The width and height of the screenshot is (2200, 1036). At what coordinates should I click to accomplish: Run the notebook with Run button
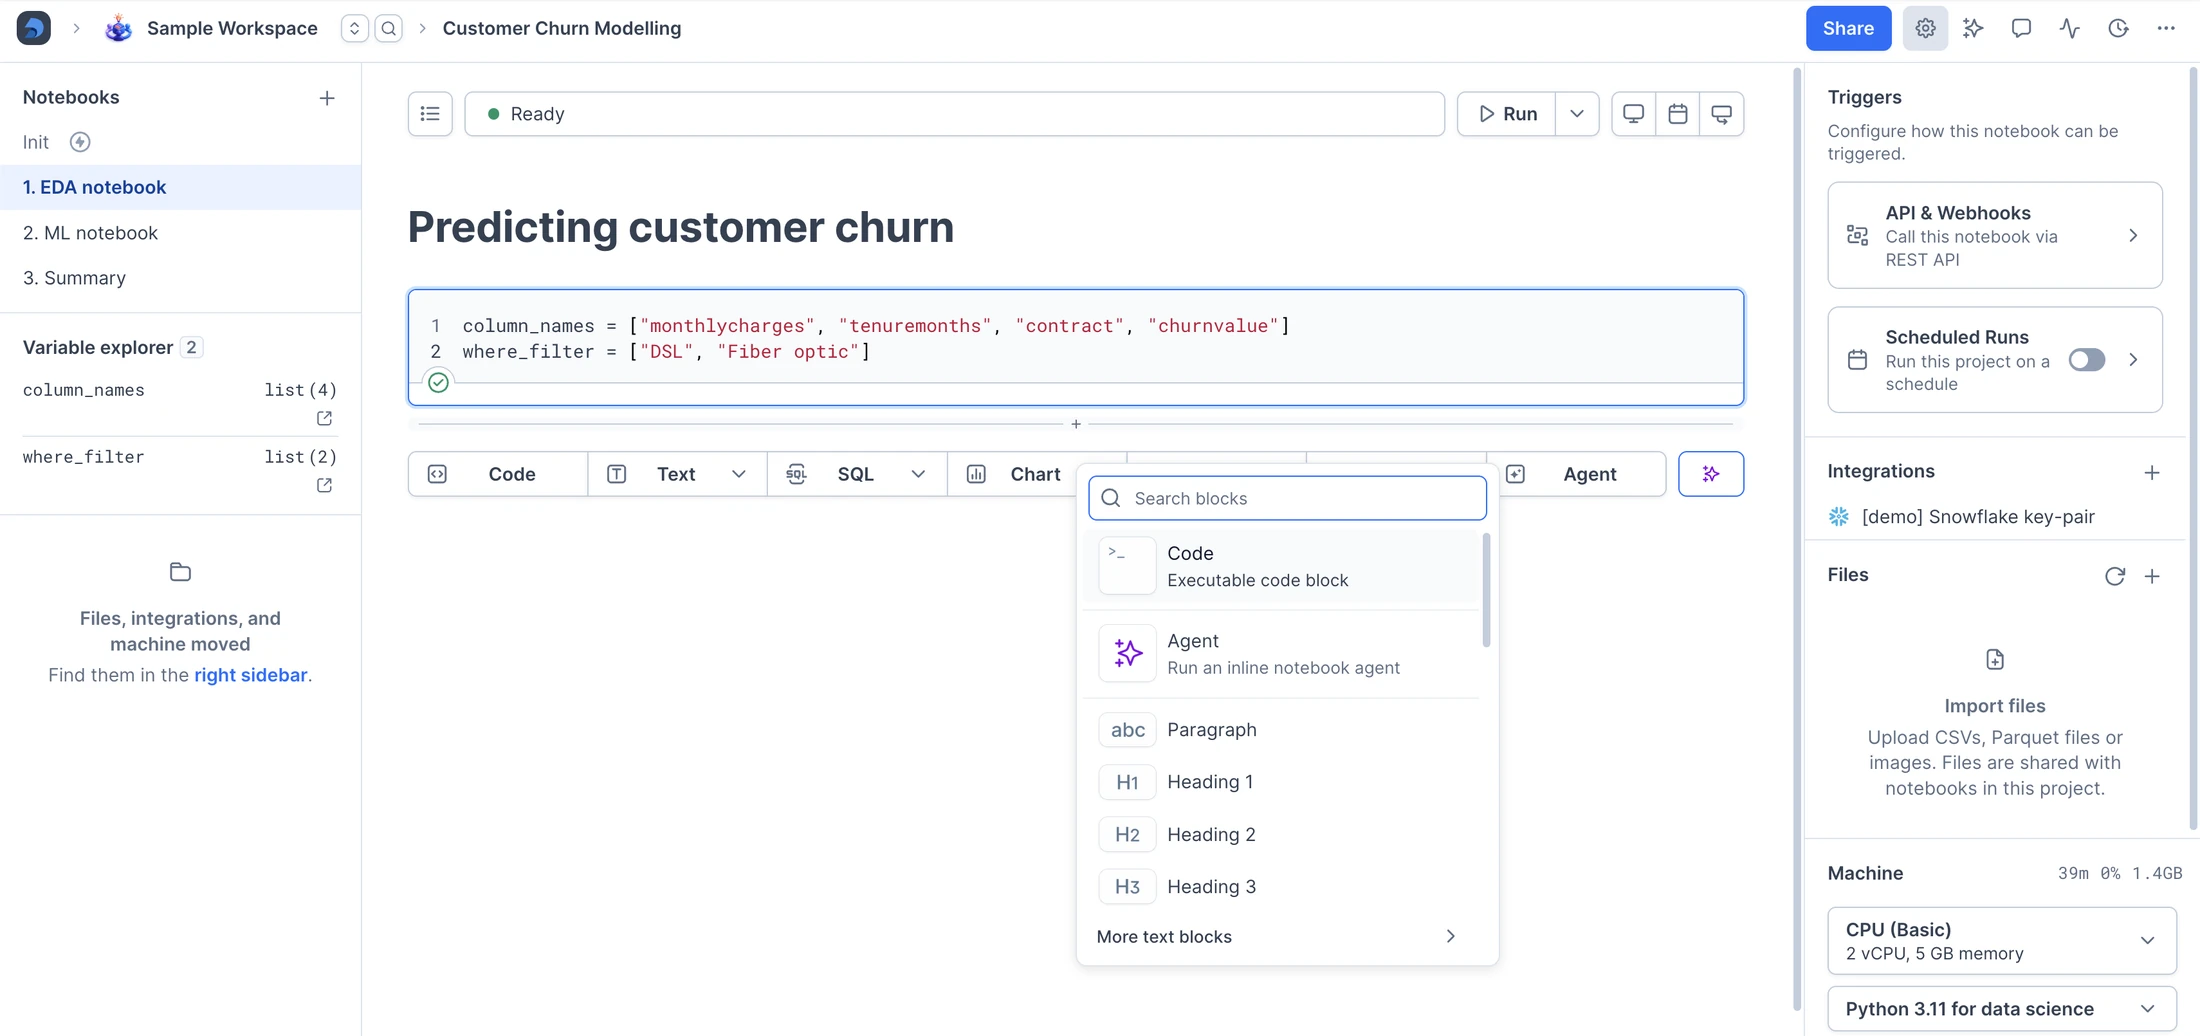click(1506, 114)
